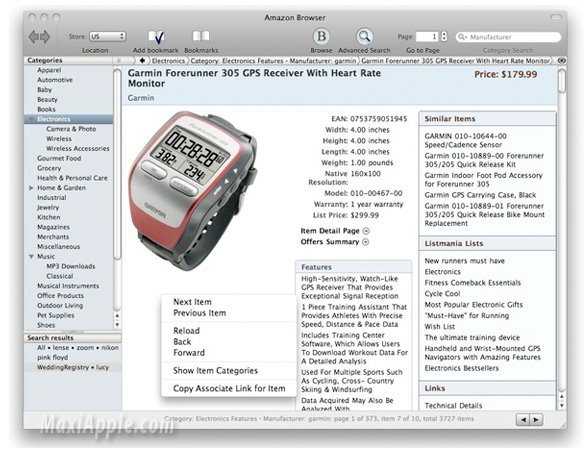Increment the Go to Page stepper
The image size is (586, 451).
coord(444,34)
